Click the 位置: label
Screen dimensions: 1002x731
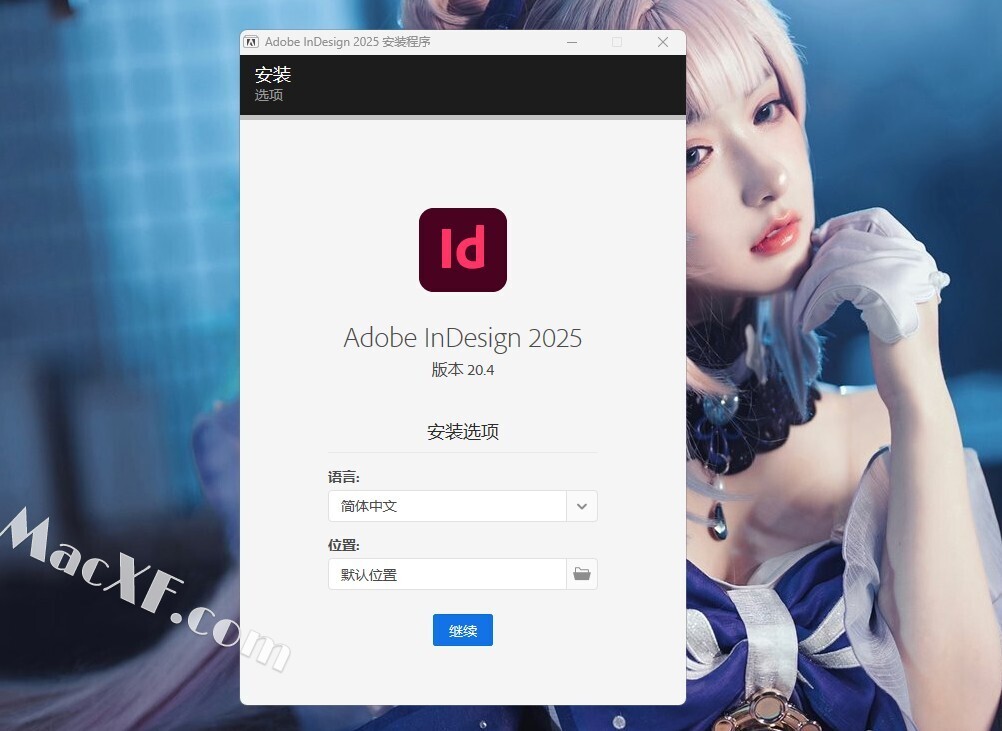(x=344, y=545)
